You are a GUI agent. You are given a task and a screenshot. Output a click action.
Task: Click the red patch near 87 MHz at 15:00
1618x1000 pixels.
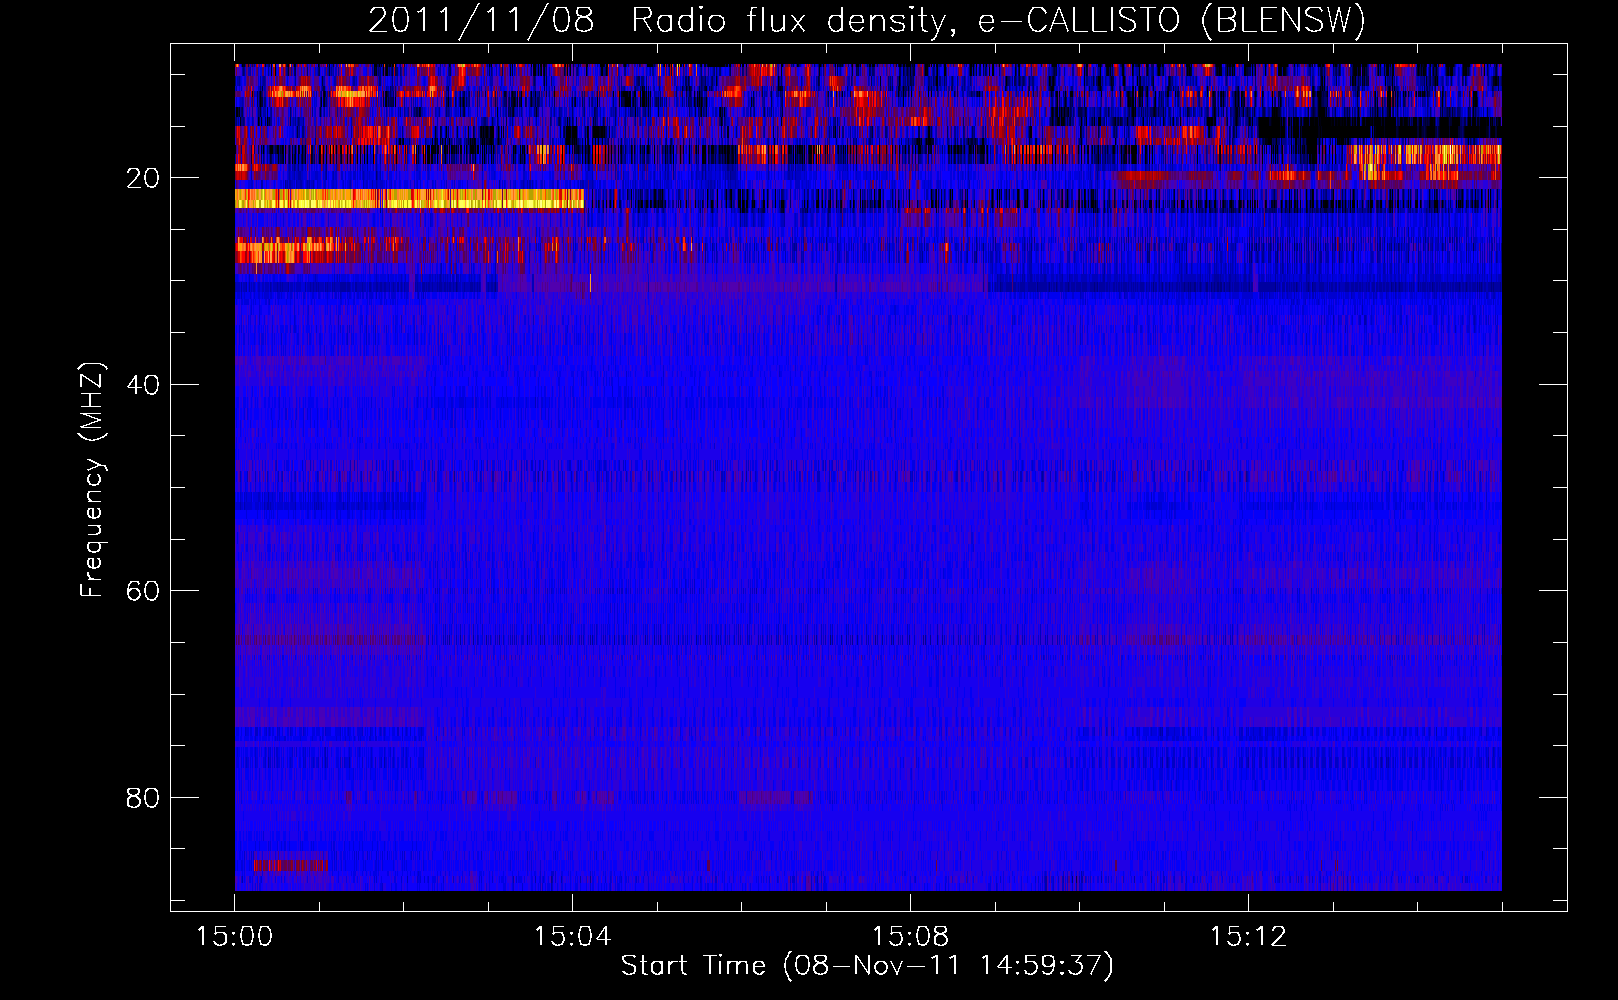pyautogui.click(x=290, y=864)
